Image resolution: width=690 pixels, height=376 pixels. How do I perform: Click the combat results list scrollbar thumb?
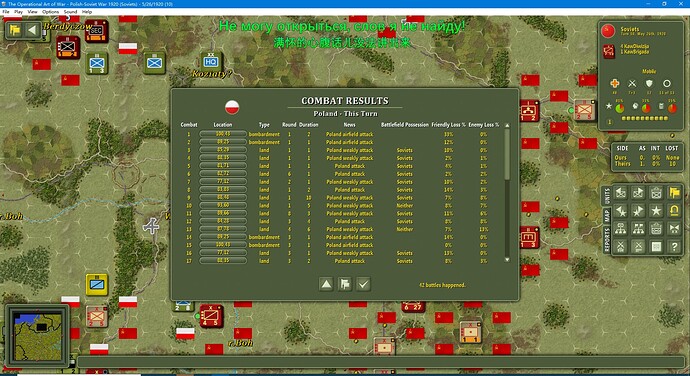[507, 154]
